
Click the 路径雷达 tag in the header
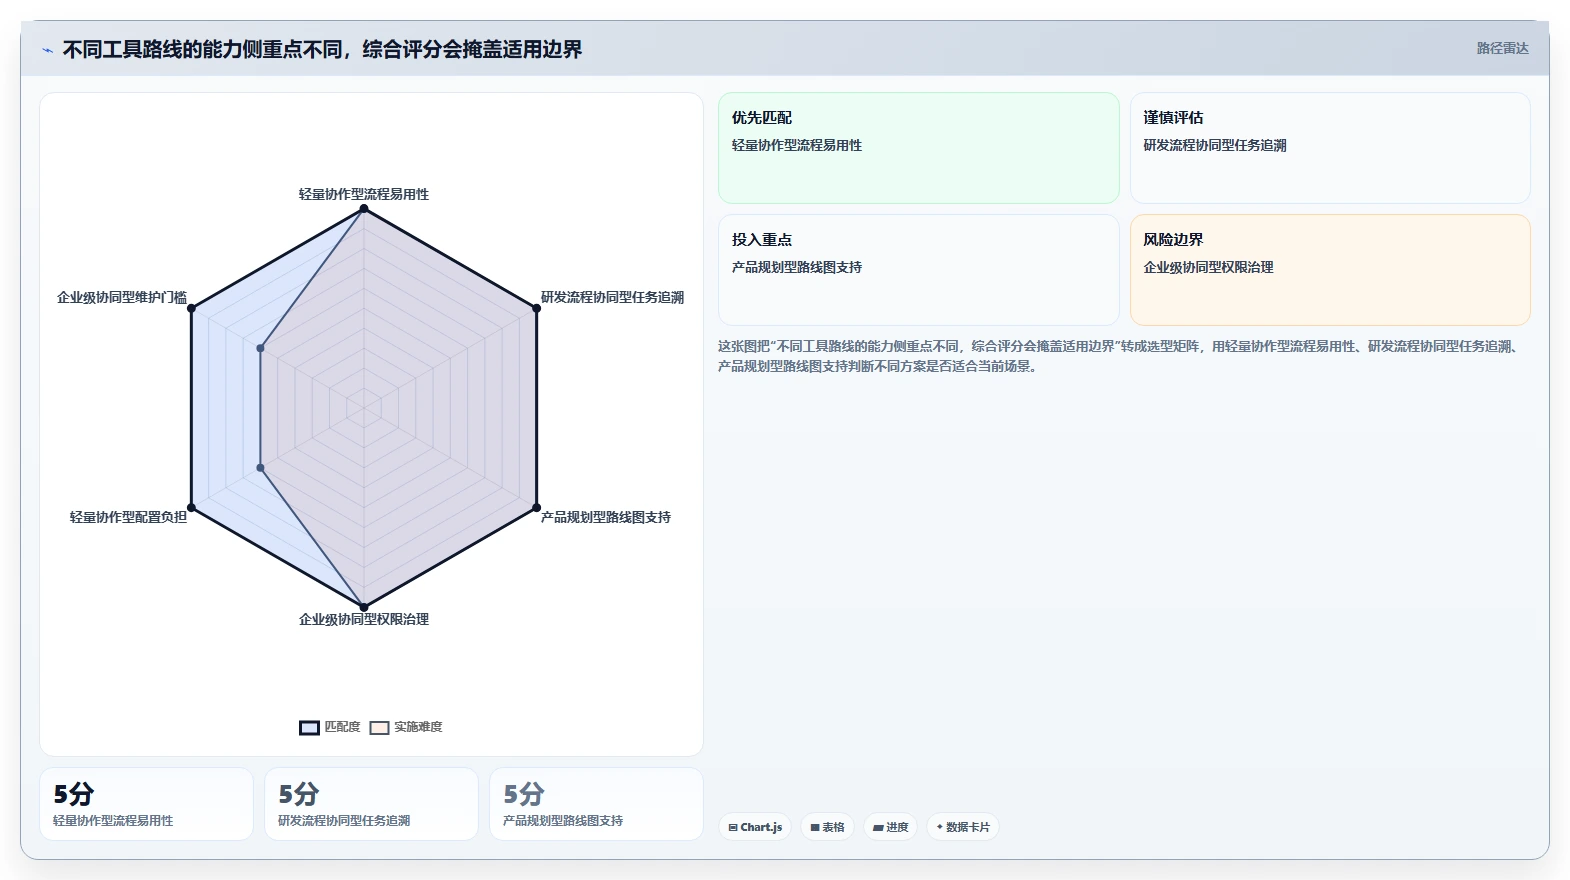[x=1502, y=48]
